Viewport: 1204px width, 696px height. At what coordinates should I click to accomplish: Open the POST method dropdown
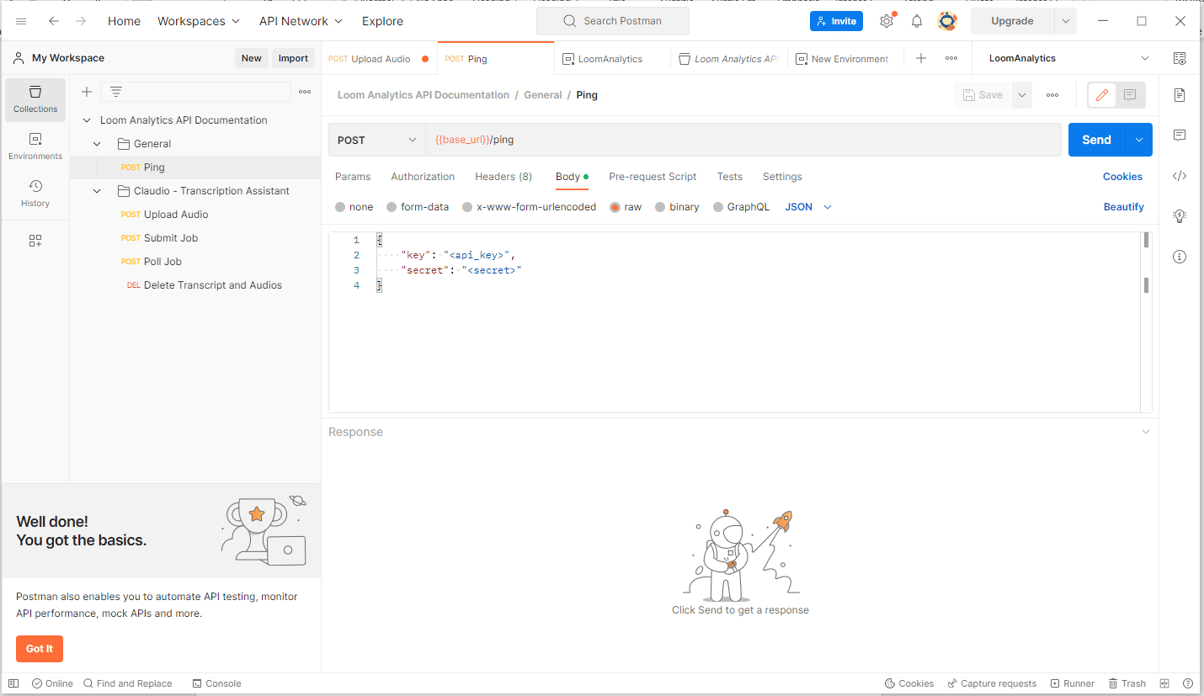(x=377, y=140)
